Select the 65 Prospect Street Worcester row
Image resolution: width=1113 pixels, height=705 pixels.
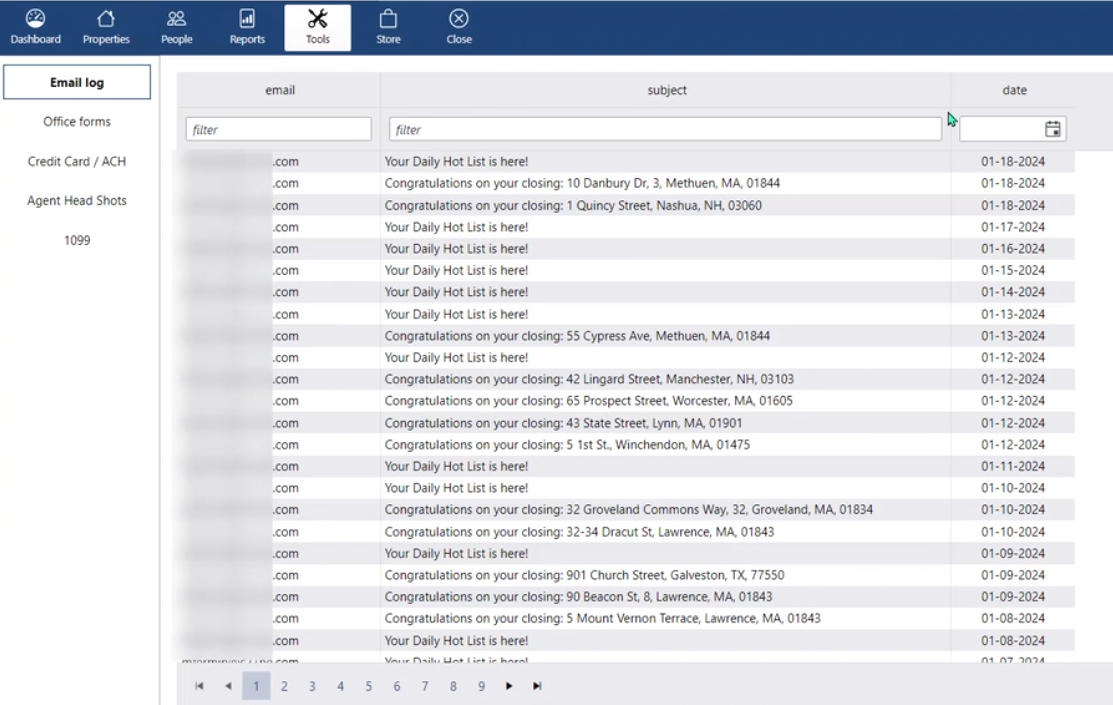tap(625, 400)
